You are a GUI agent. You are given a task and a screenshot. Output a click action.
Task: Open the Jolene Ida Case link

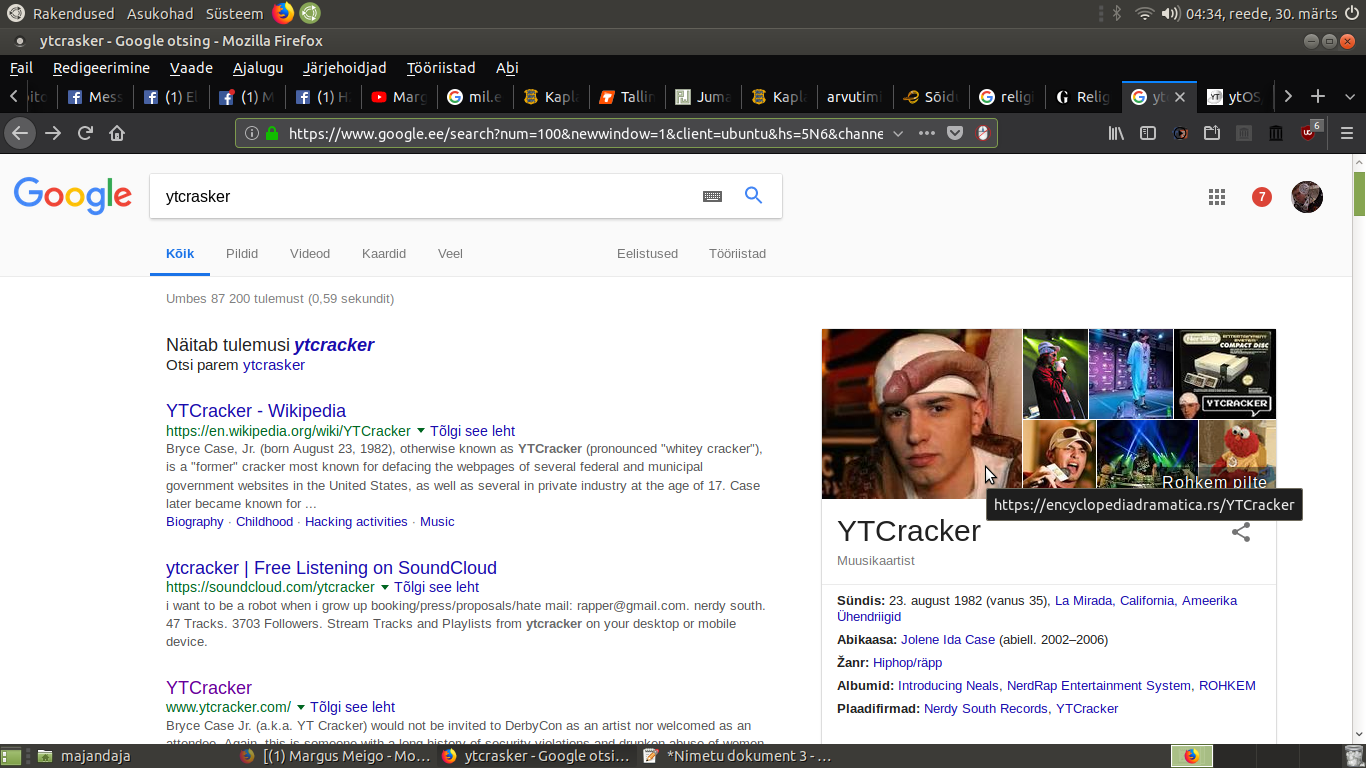pos(948,639)
